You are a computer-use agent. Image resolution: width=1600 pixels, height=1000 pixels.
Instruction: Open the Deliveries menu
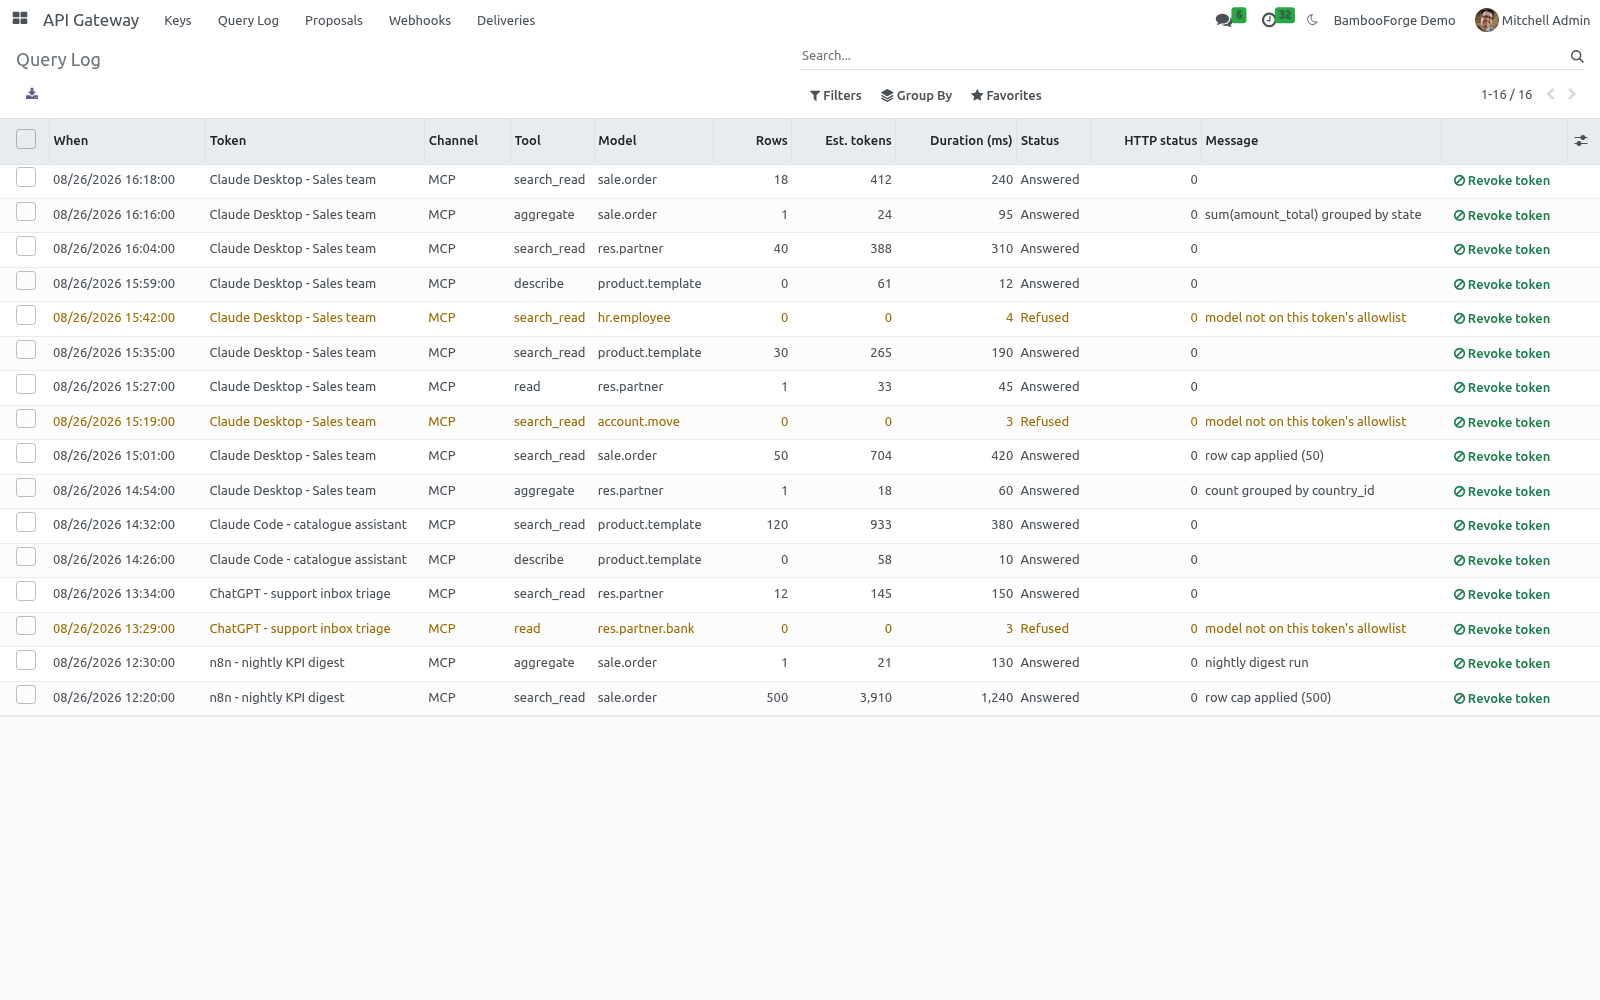[x=506, y=20]
